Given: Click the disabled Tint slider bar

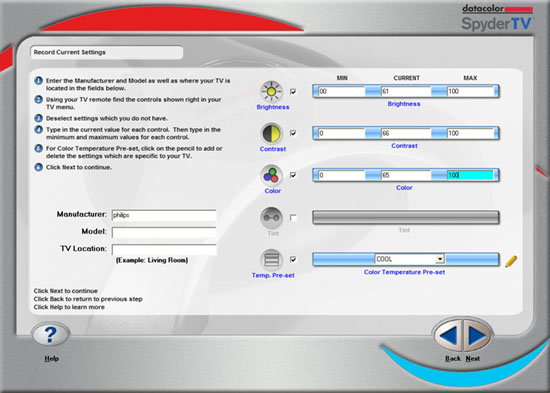Looking at the screenshot, I should point(405,217).
